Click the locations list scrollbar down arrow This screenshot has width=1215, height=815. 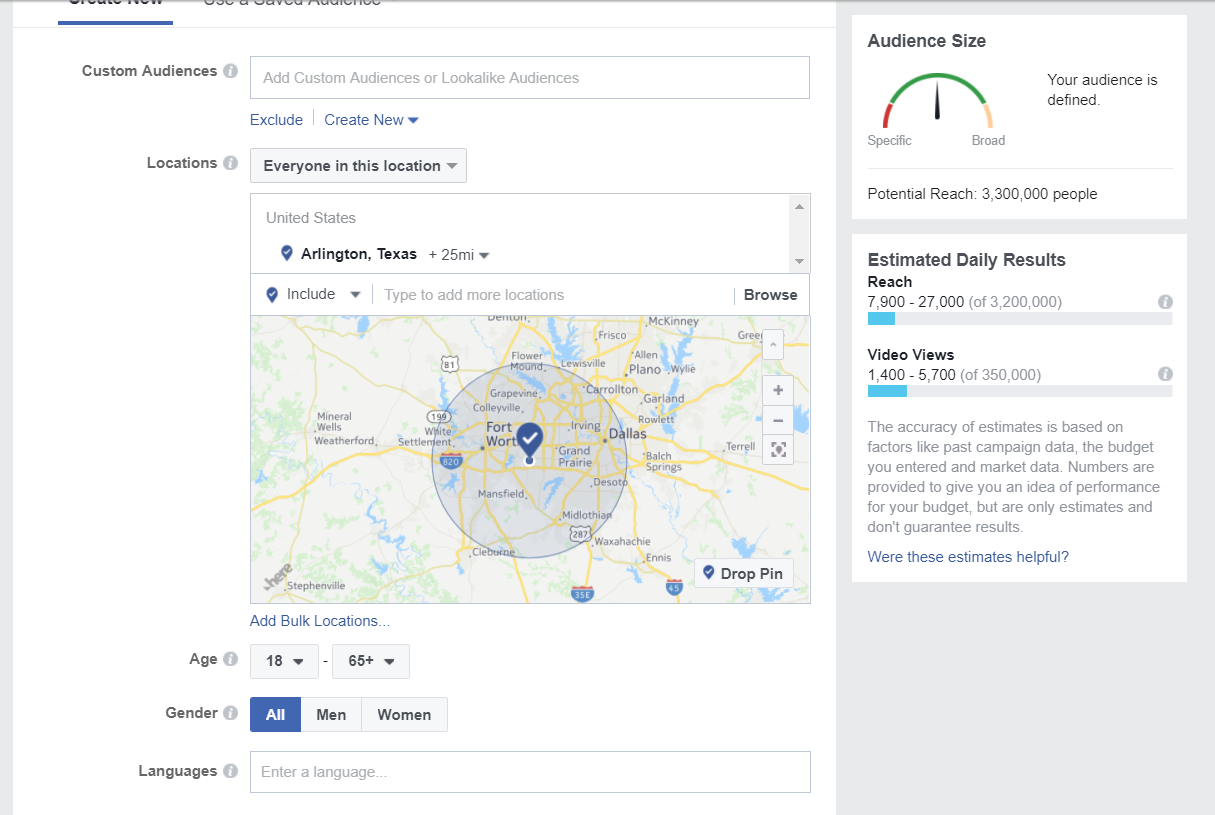[x=799, y=260]
